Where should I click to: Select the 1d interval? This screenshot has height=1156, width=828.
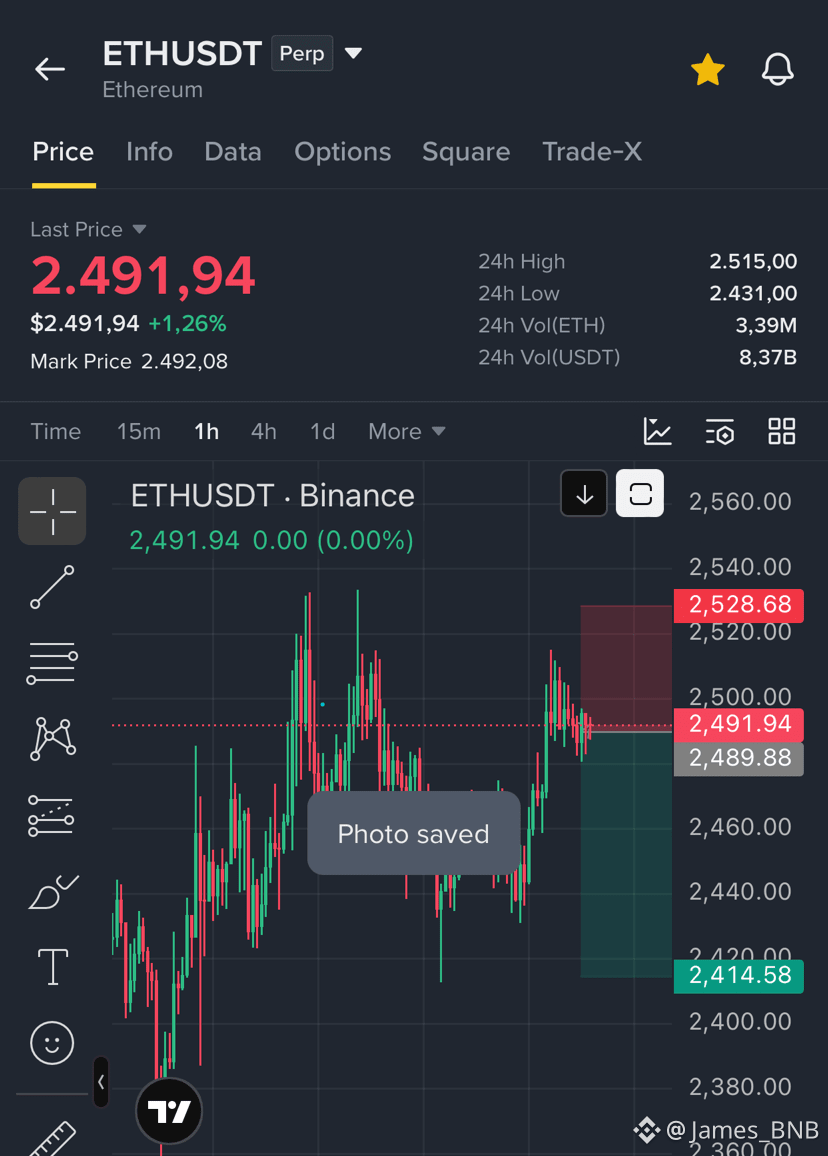pyautogui.click(x=322, y=431)
